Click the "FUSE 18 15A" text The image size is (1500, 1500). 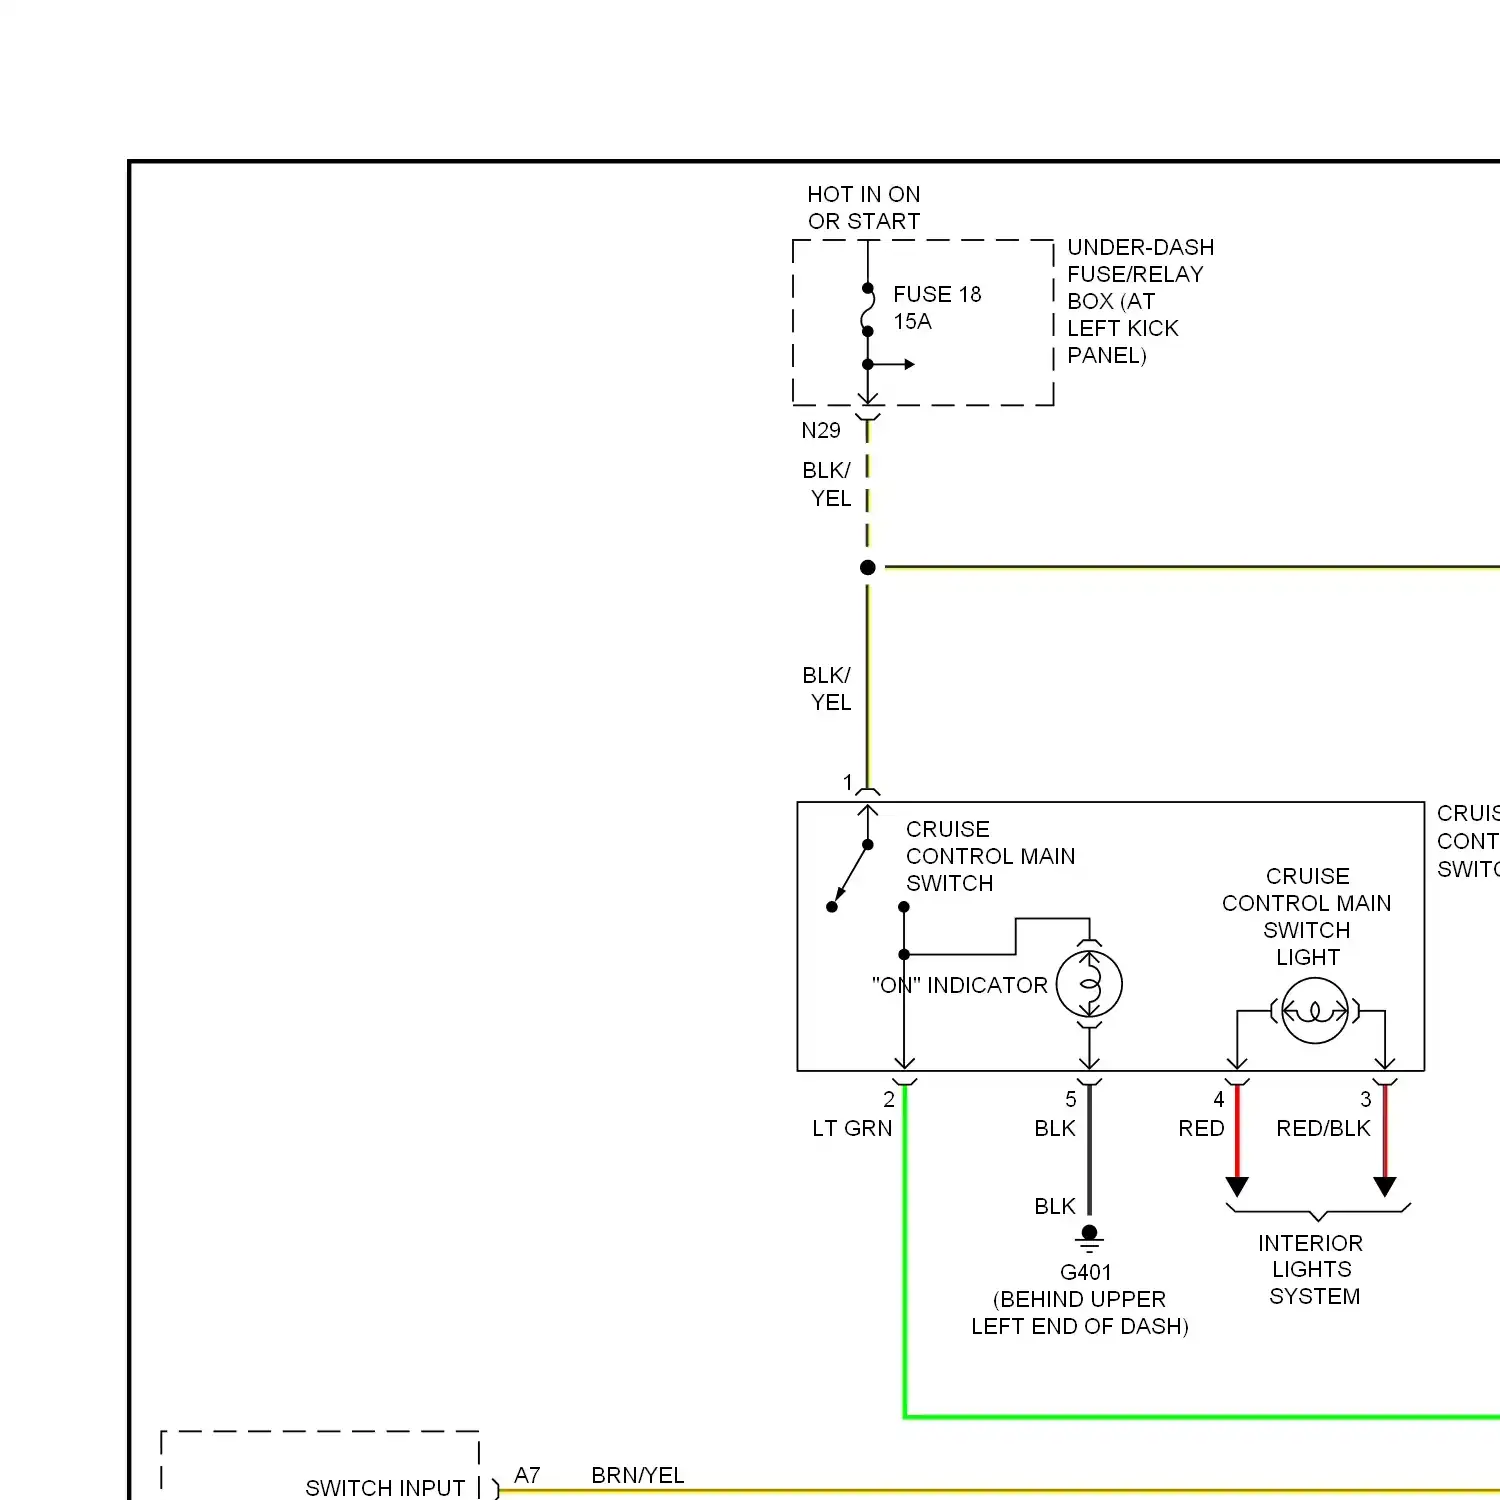(x=937, y=307)
